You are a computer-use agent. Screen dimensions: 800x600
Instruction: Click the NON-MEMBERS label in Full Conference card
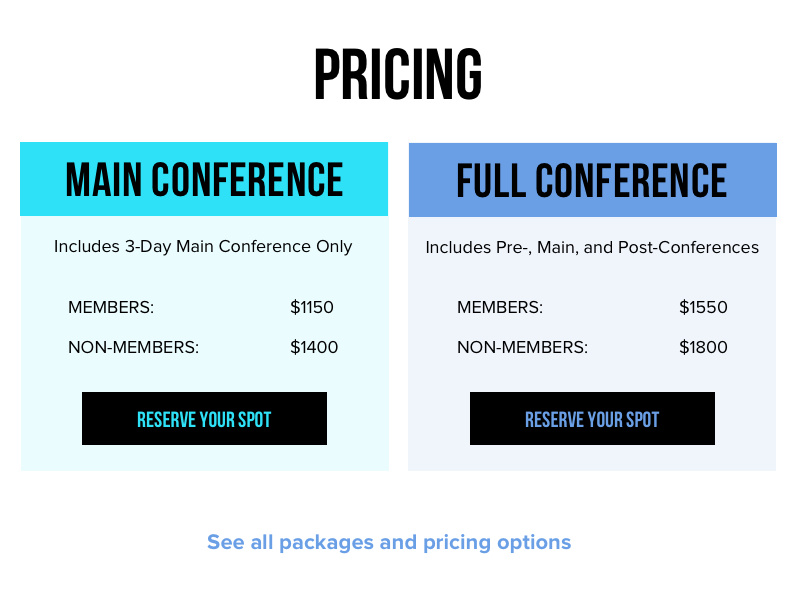(522, 348)
